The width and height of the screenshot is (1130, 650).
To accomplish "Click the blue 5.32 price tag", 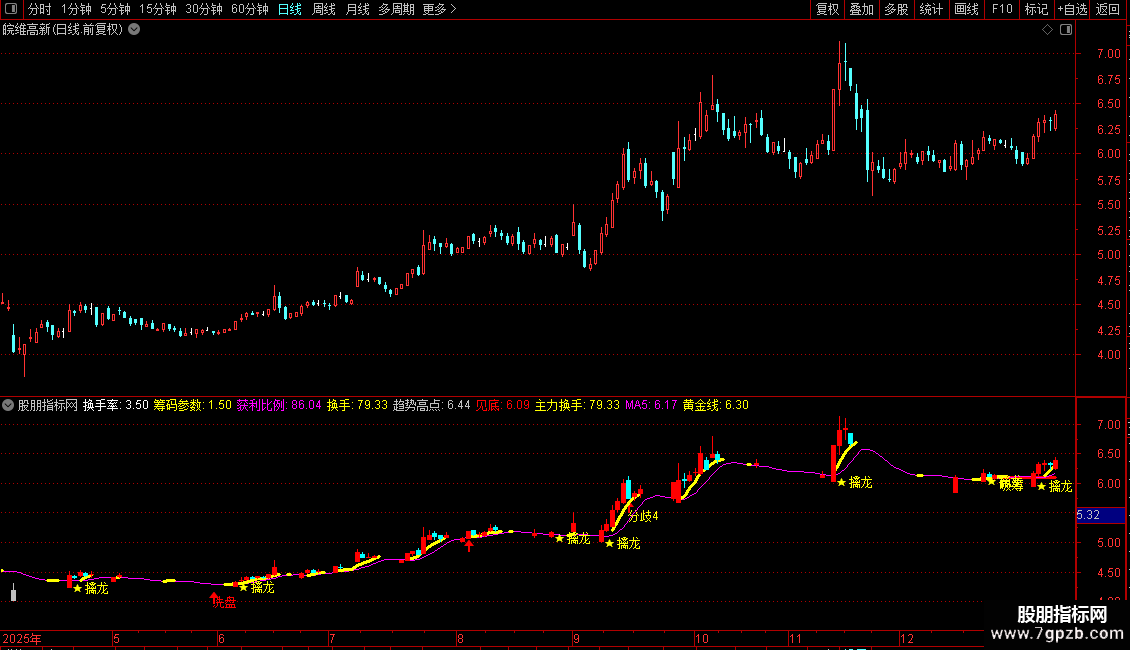I will point(1100,515).
